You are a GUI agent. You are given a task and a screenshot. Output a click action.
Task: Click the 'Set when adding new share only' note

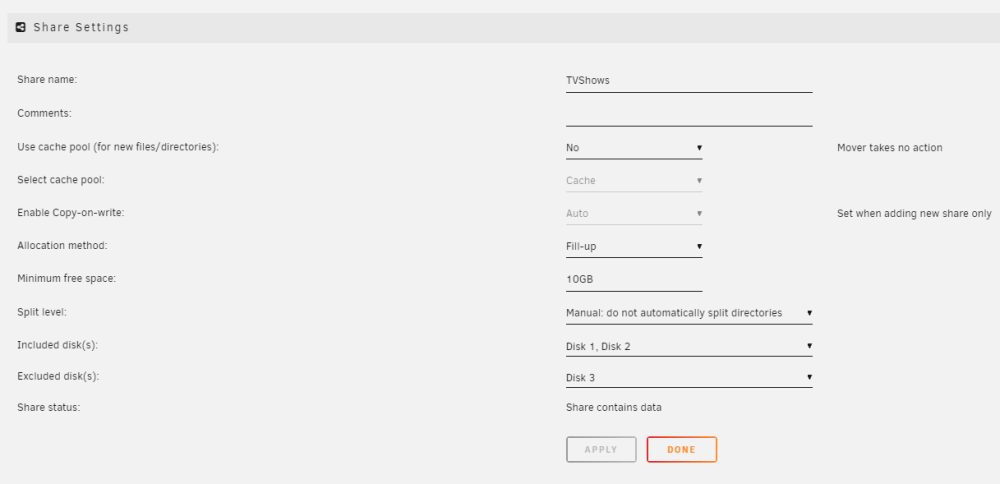click(914, 214)
